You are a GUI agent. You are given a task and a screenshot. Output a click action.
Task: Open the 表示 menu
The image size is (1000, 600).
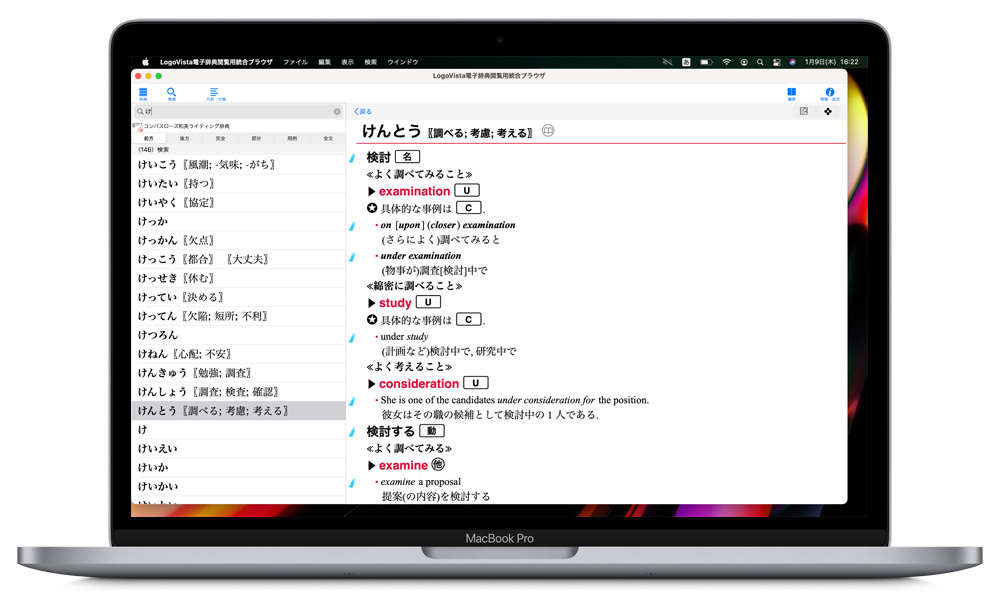point(348,62)
